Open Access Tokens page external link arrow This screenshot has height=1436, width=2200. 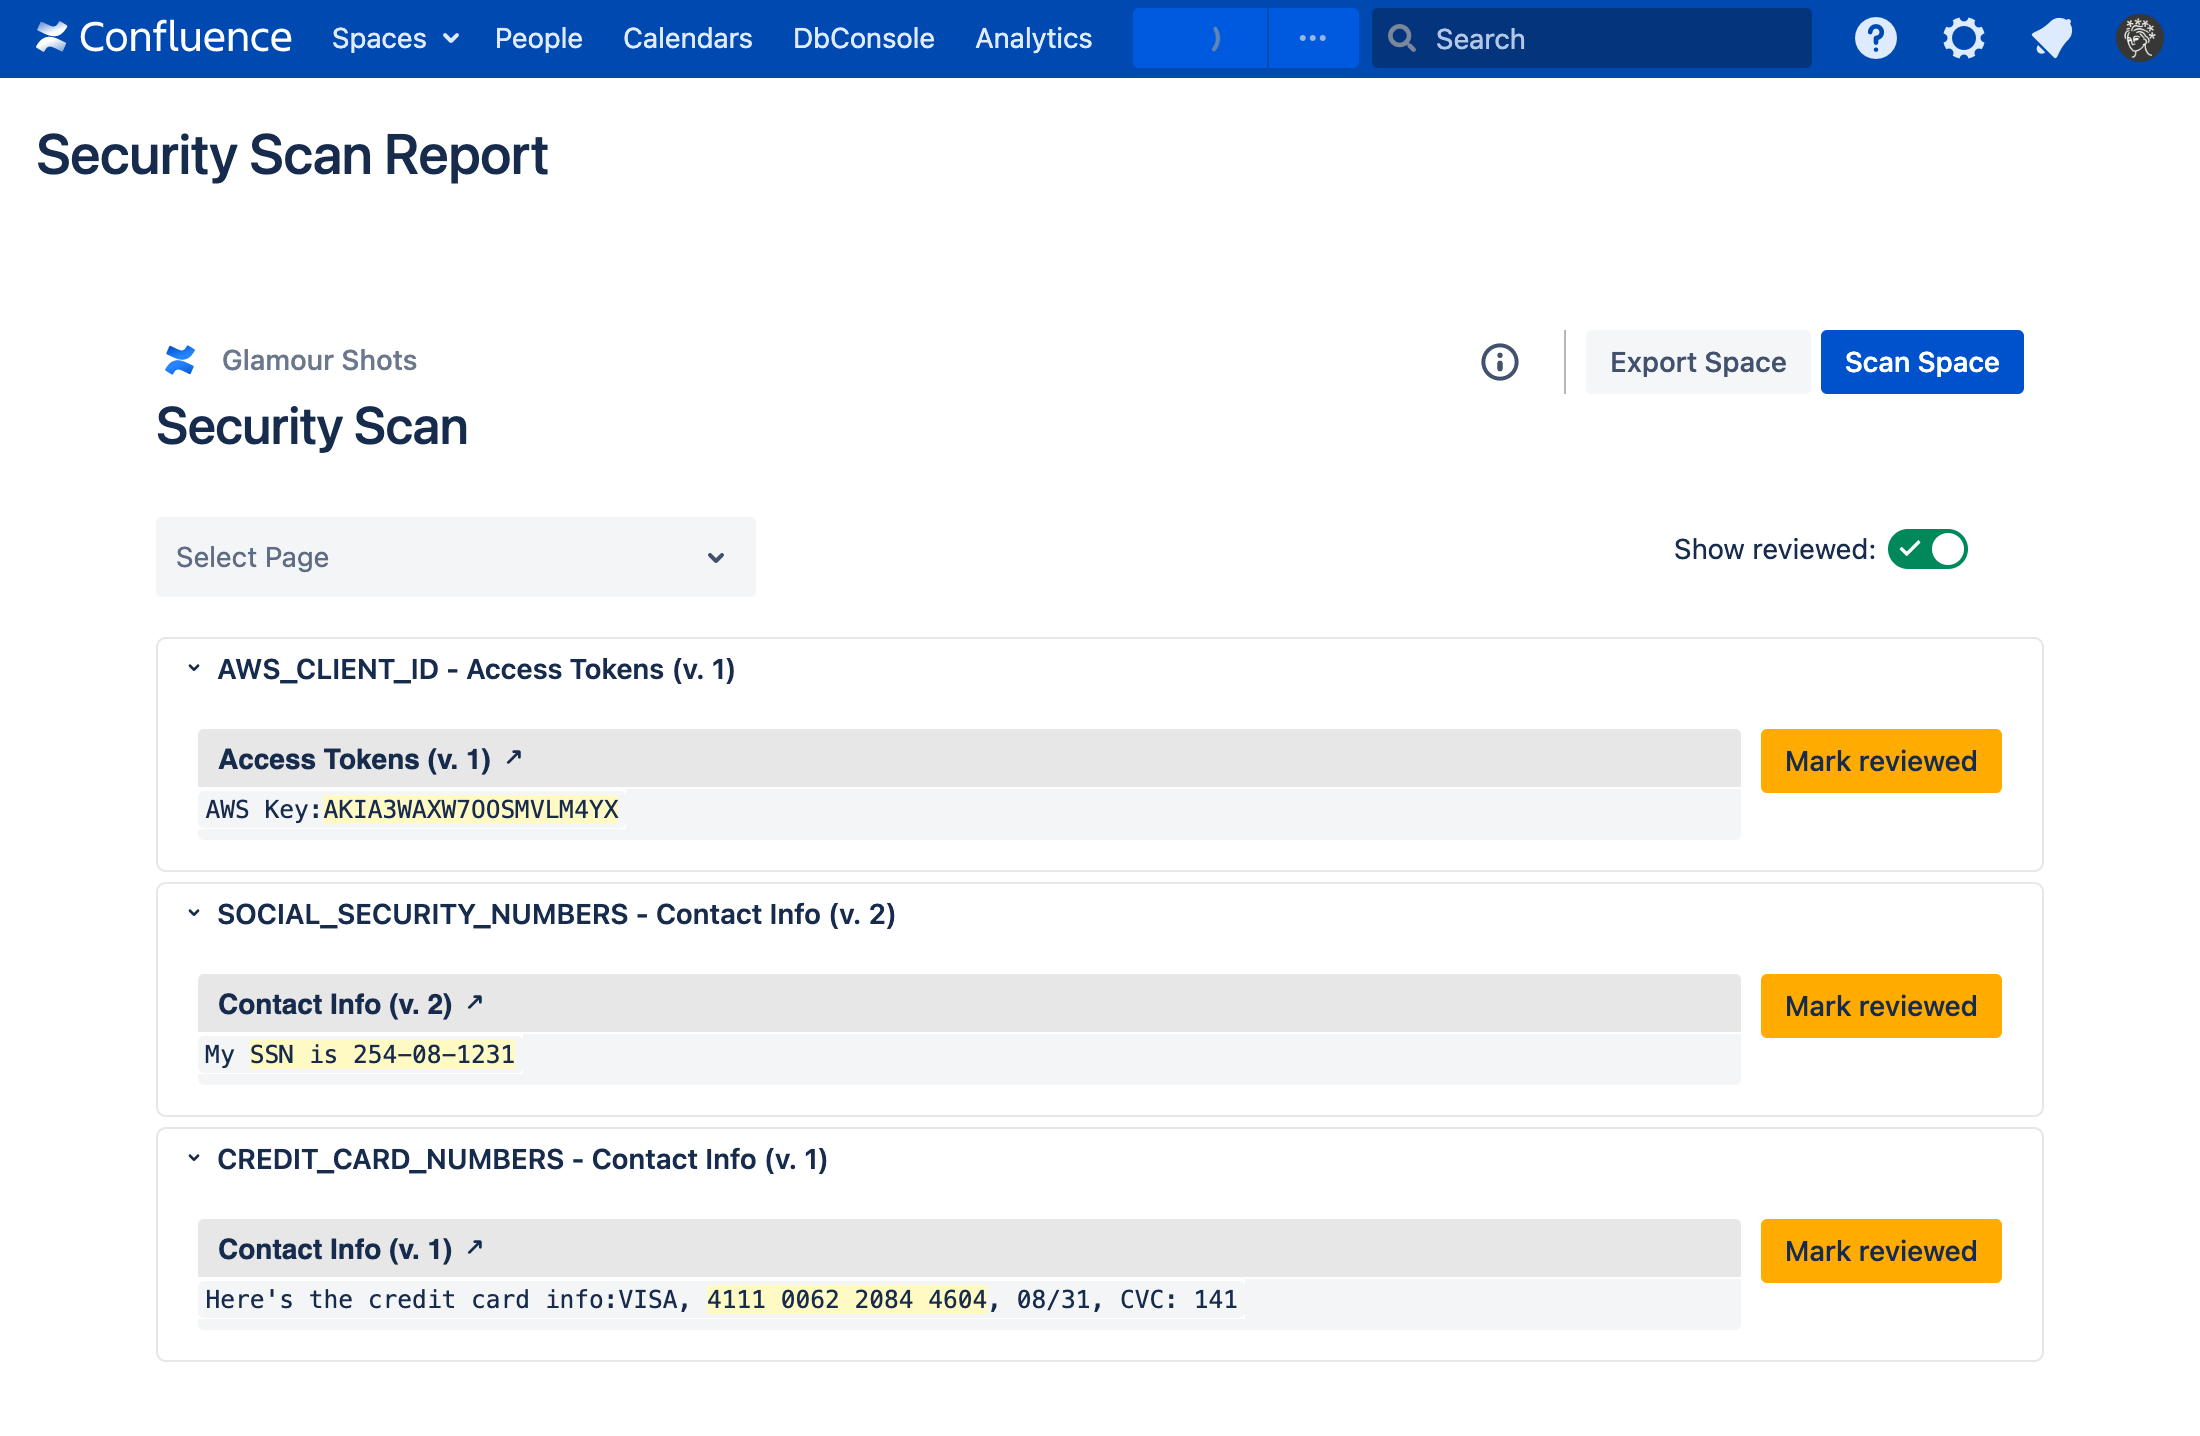click(x=514, y=758)
